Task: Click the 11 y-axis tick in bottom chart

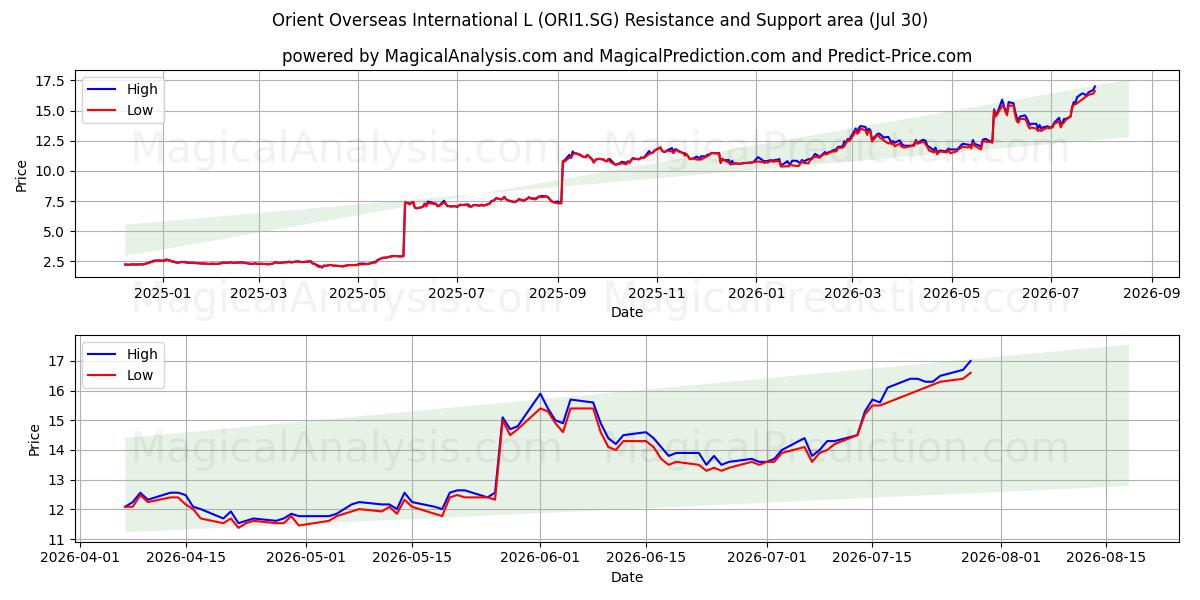Action: tap(59, 540)
